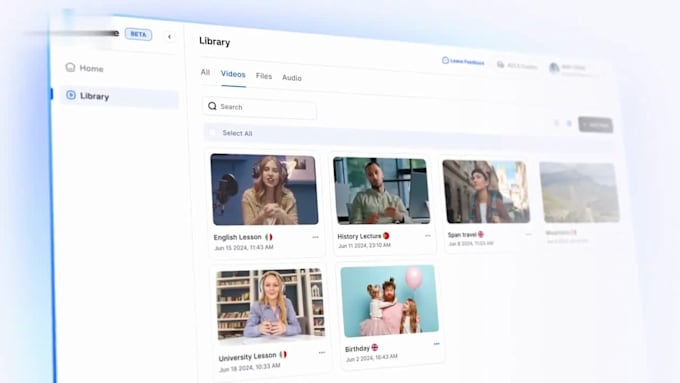
Task: Select Library in the sidebar
Action: 119,96
